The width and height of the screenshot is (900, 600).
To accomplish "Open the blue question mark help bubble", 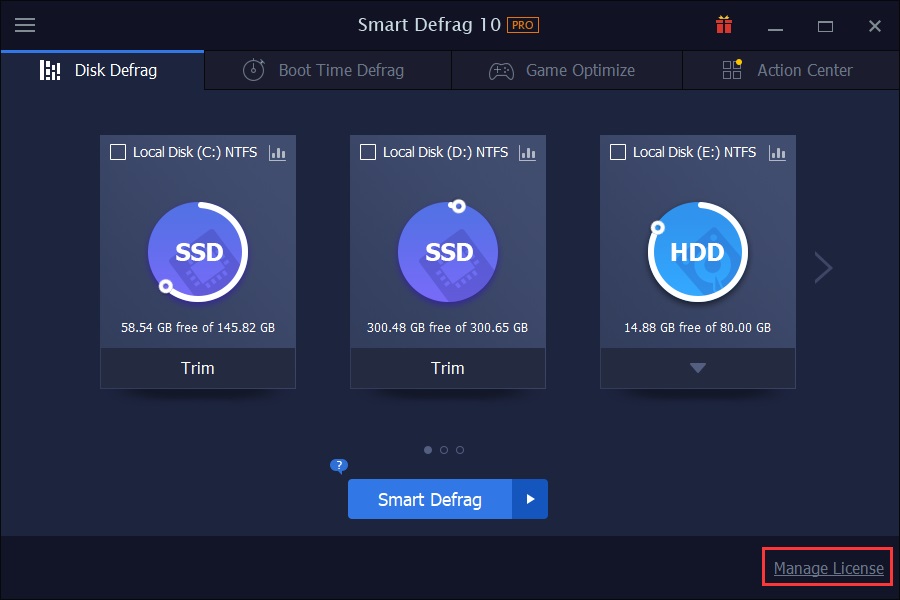I will click(x=339, y=466).
